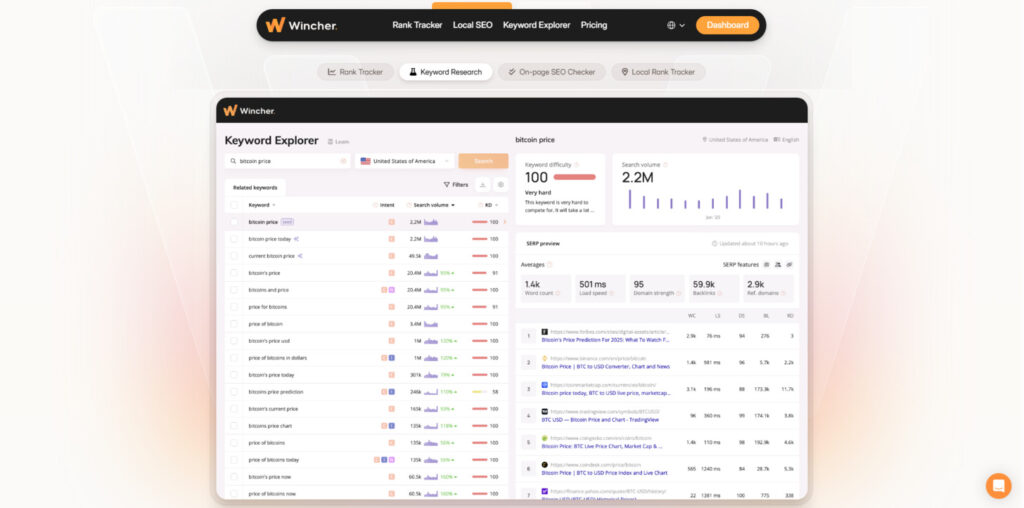Click the purple intent badge in 'bitcoins and price' row
The height and width of the screenshot is (508, 1024).
[x=391, y=290]
